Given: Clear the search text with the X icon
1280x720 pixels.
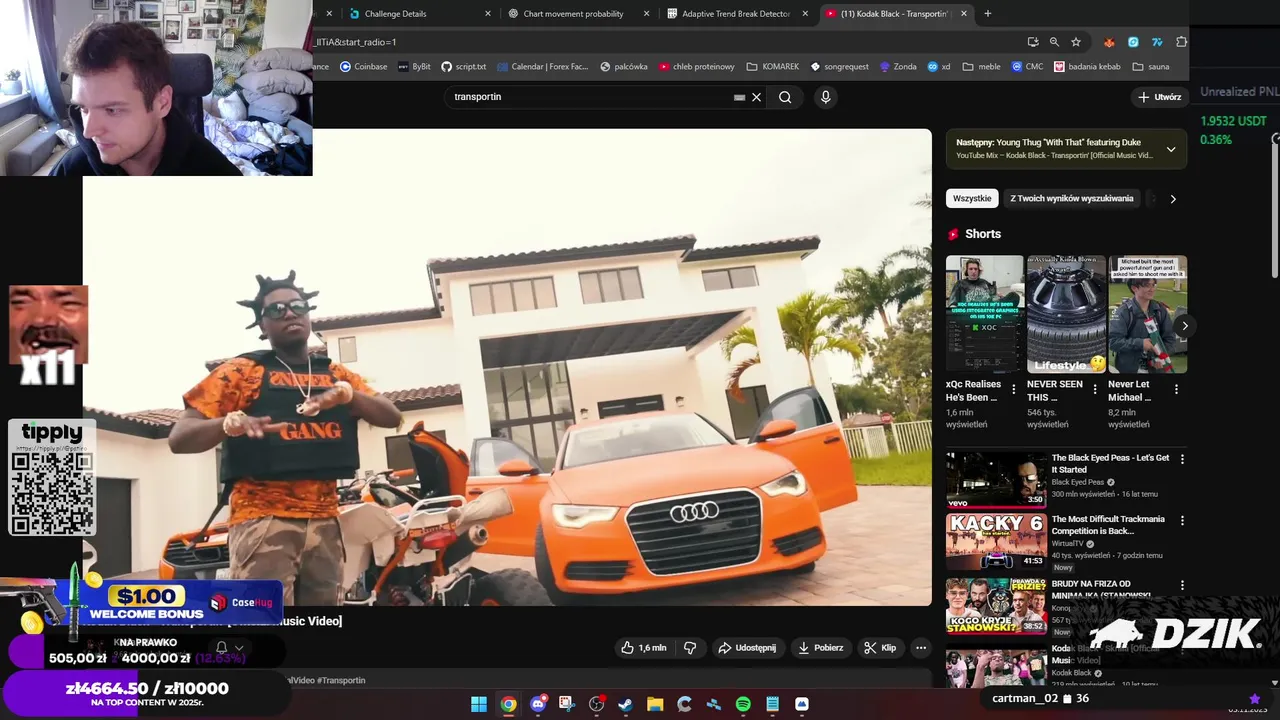Looking at the screenshot, I should click(757, 97).
